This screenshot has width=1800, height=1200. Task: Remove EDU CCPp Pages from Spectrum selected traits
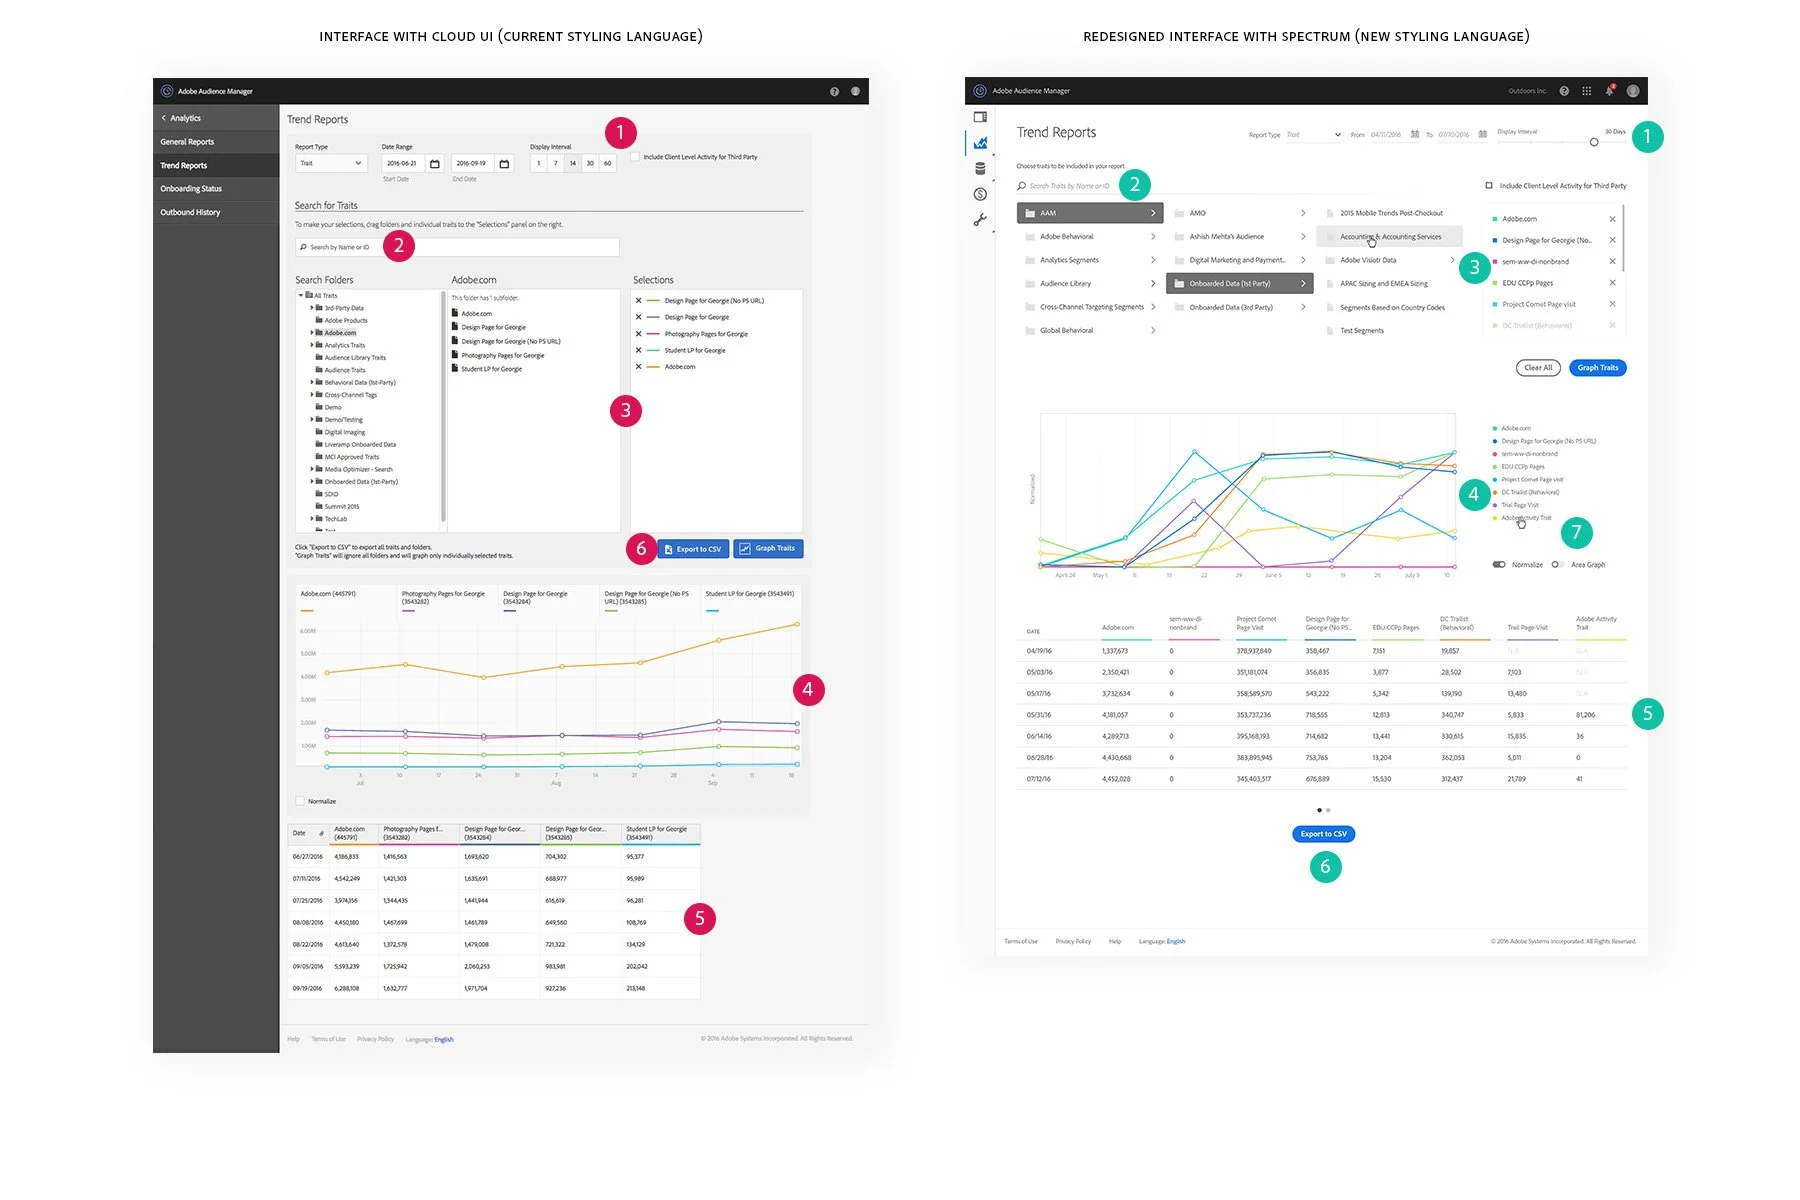tap(1612, 283)
